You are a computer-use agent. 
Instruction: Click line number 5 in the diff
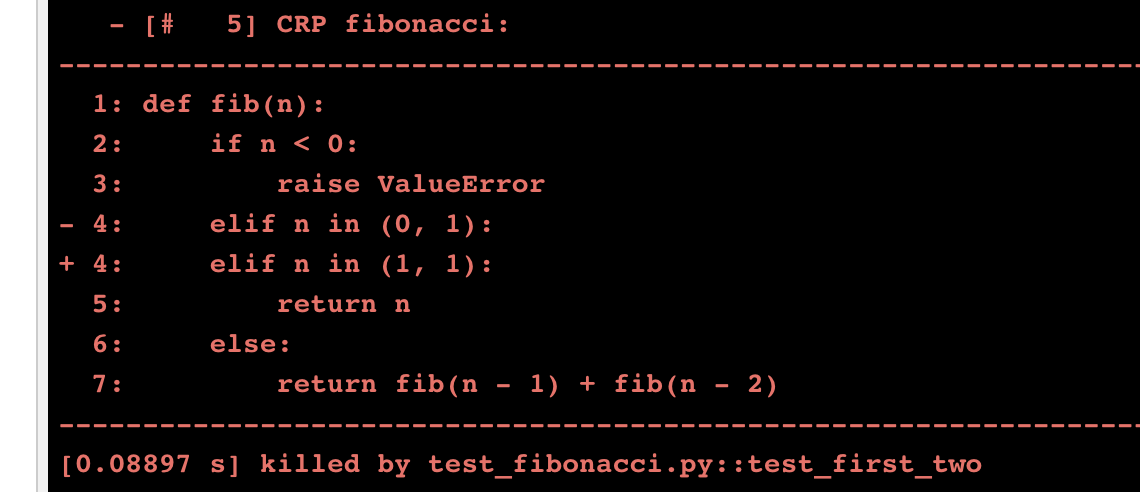[x=101, y=304]
